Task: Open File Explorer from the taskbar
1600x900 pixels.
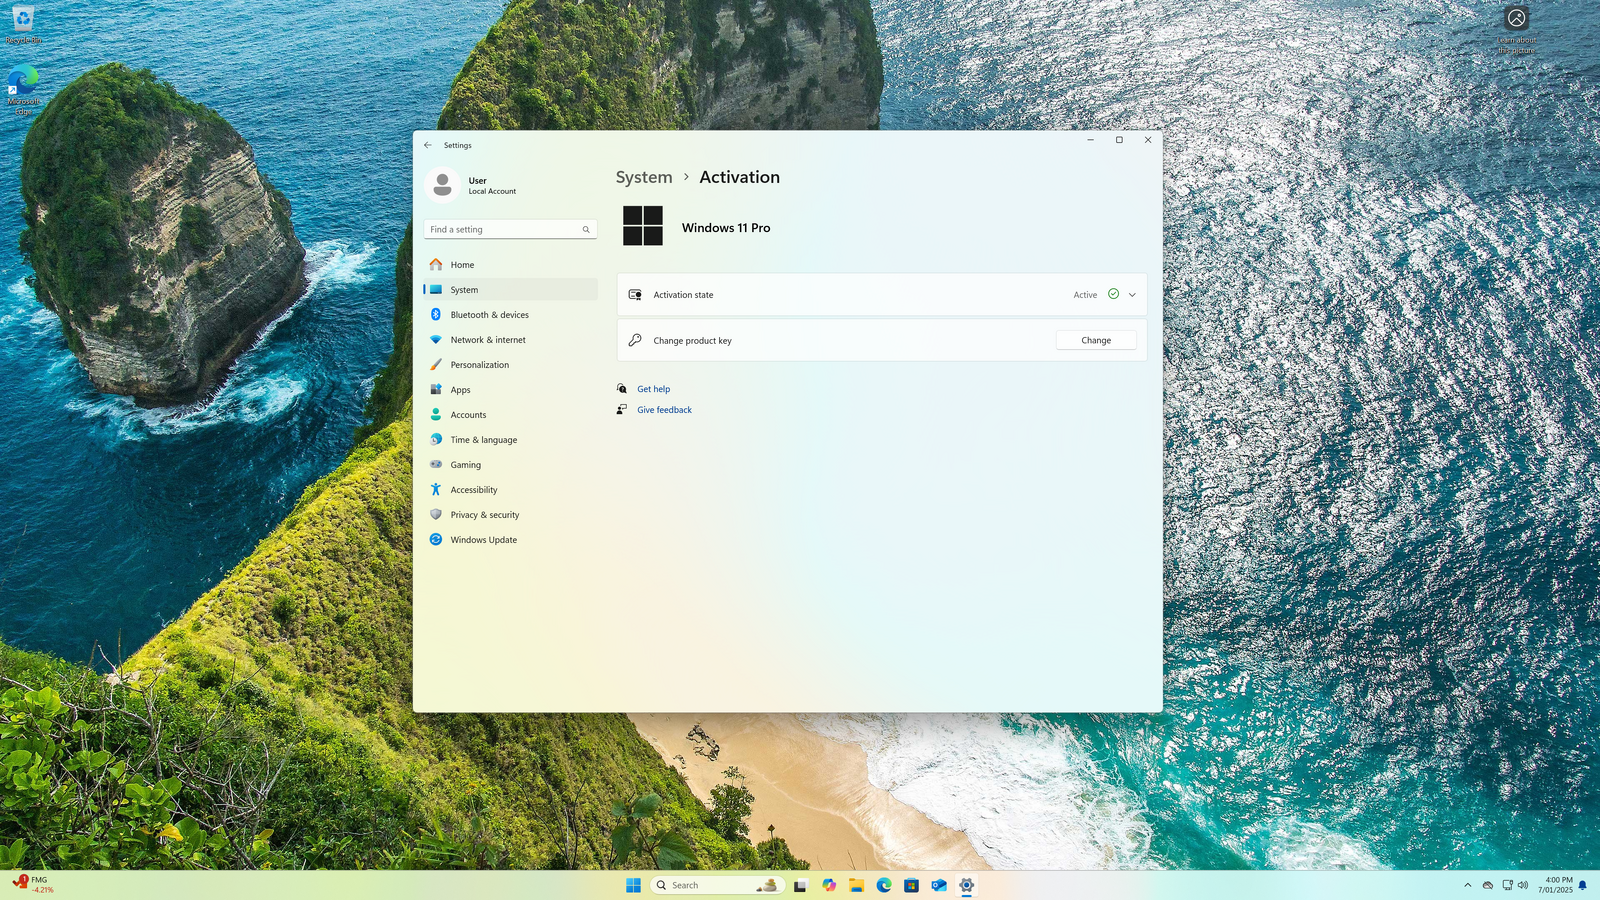Action: click(856, 886)
